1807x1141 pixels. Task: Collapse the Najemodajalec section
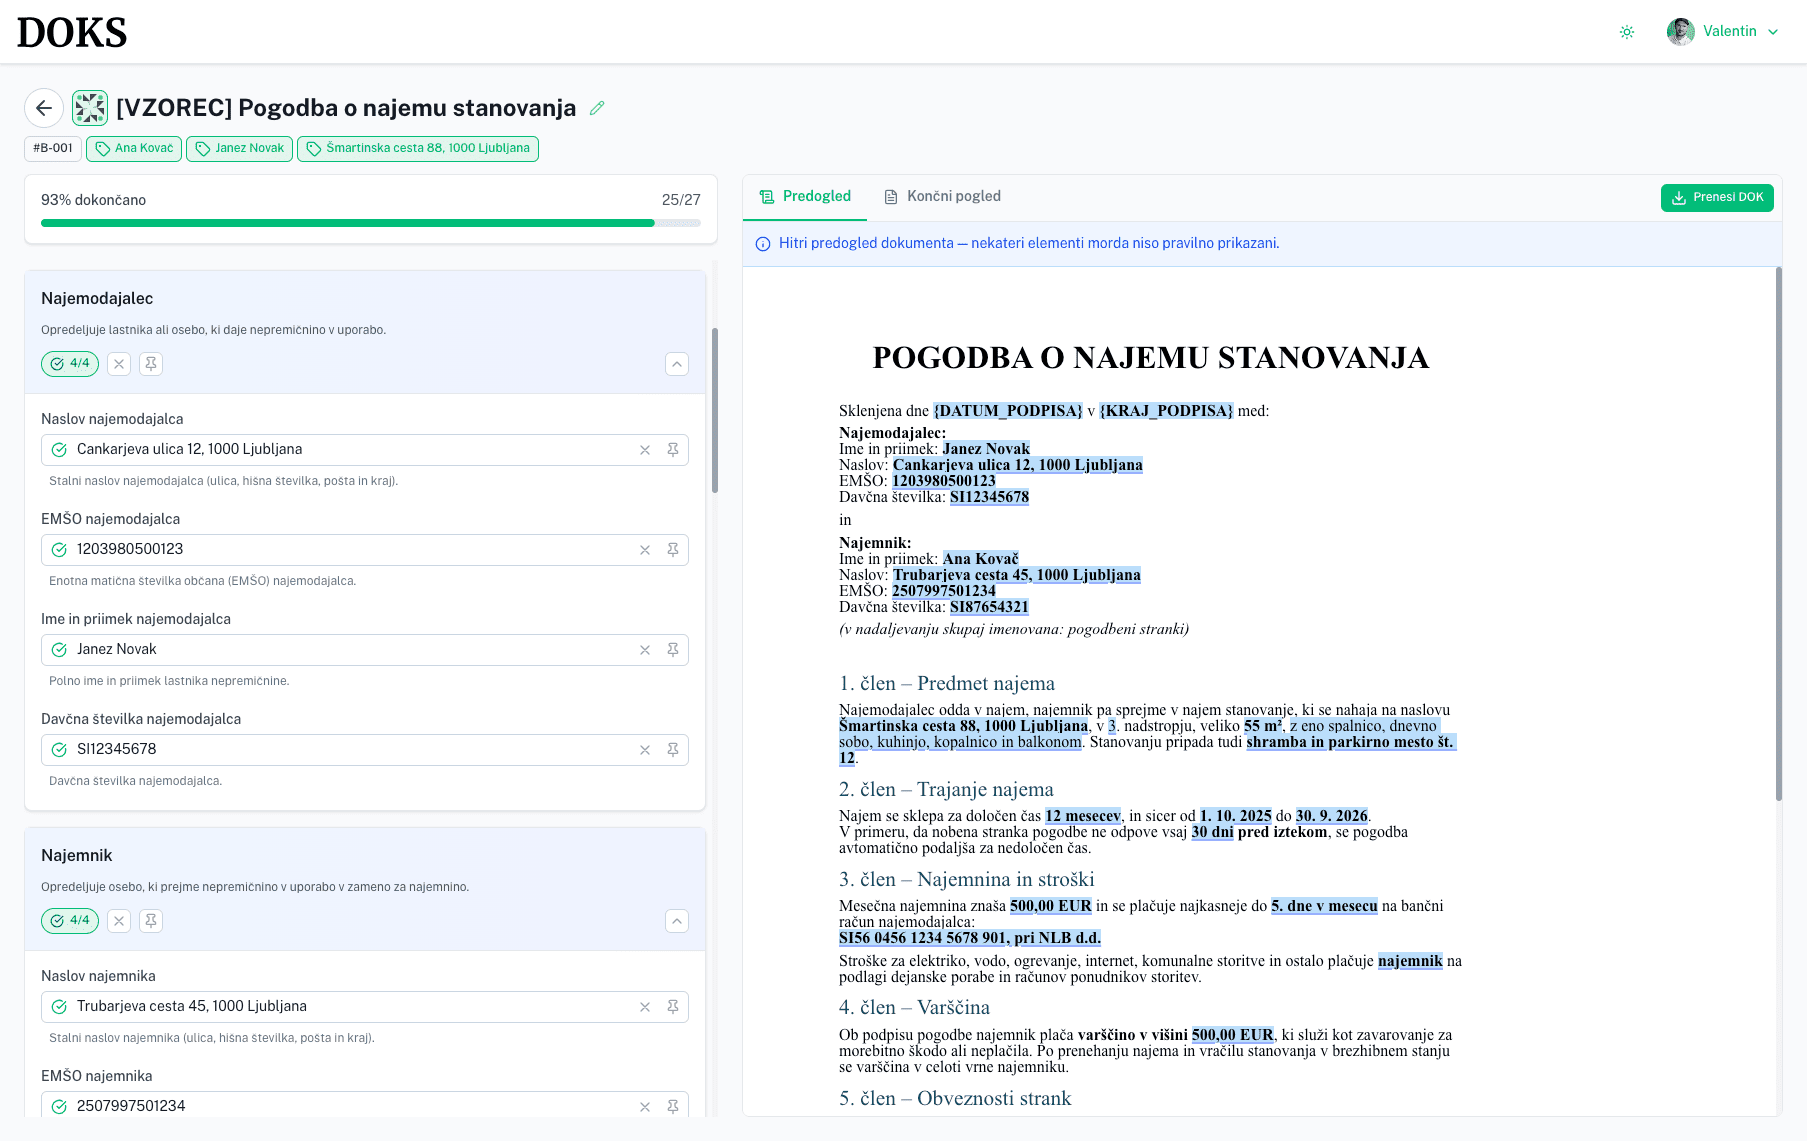(677, 364)
